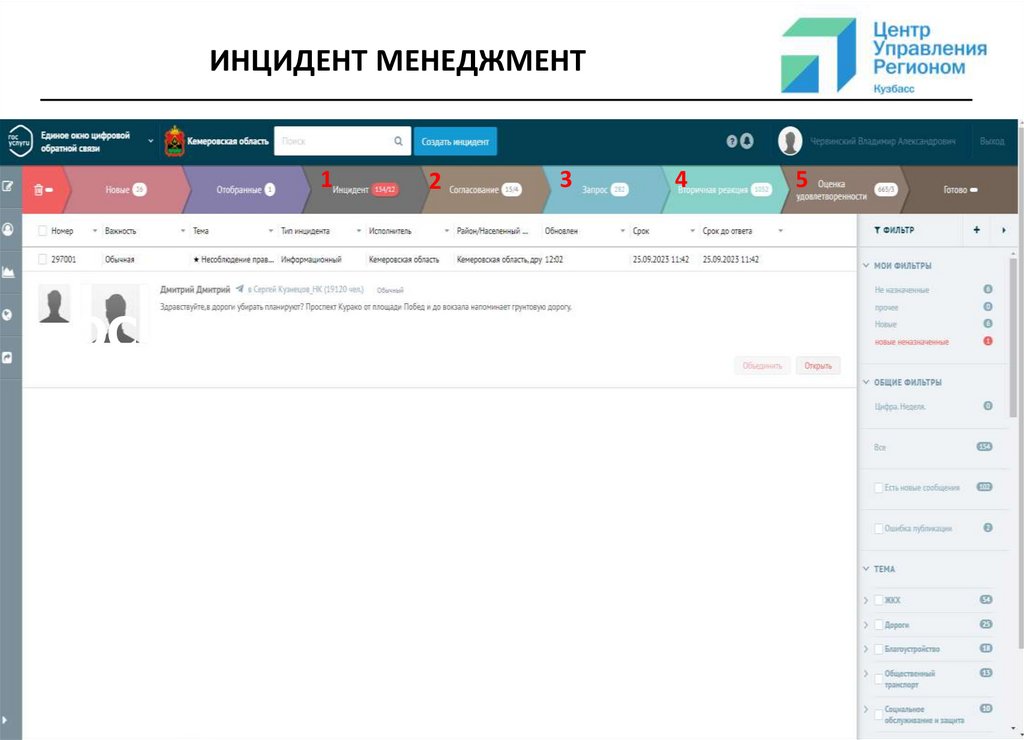Switch to Оценка удовлетворенности stage tab
This screenshot has height=740, width=1024.
click(842, 189)
